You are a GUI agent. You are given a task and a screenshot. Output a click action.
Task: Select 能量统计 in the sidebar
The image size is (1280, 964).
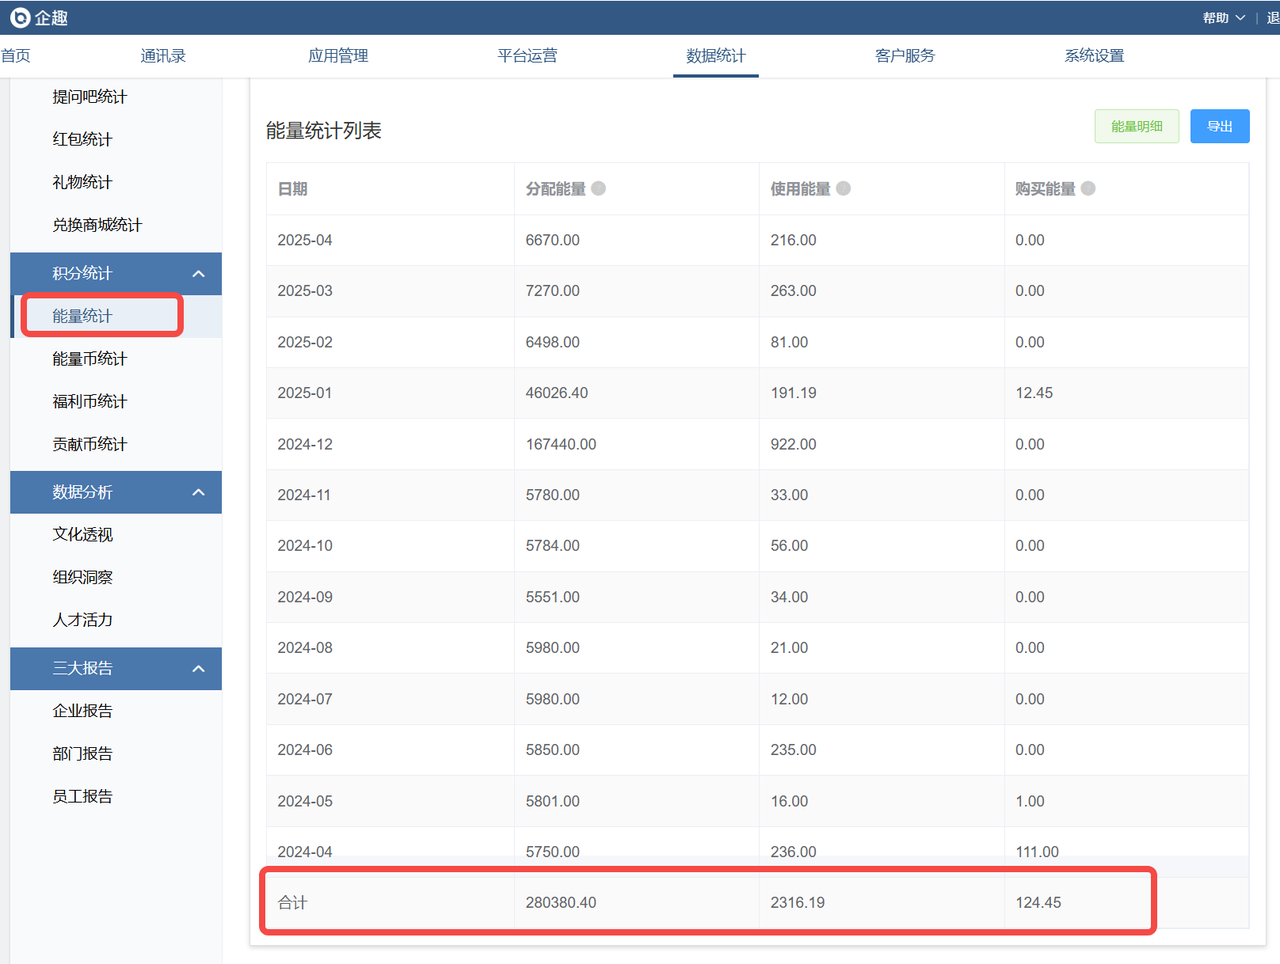click(x=83, y=316)
